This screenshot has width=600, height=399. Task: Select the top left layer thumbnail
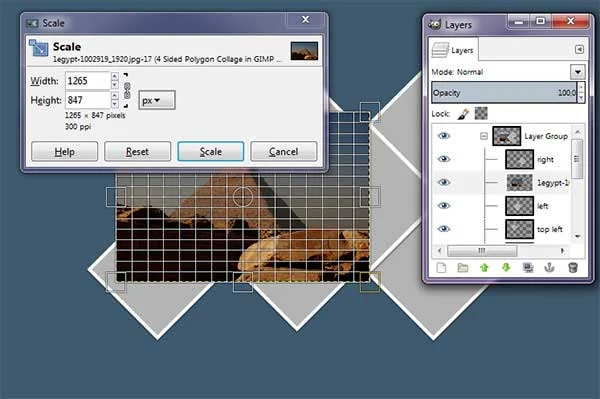coord(519,229)
